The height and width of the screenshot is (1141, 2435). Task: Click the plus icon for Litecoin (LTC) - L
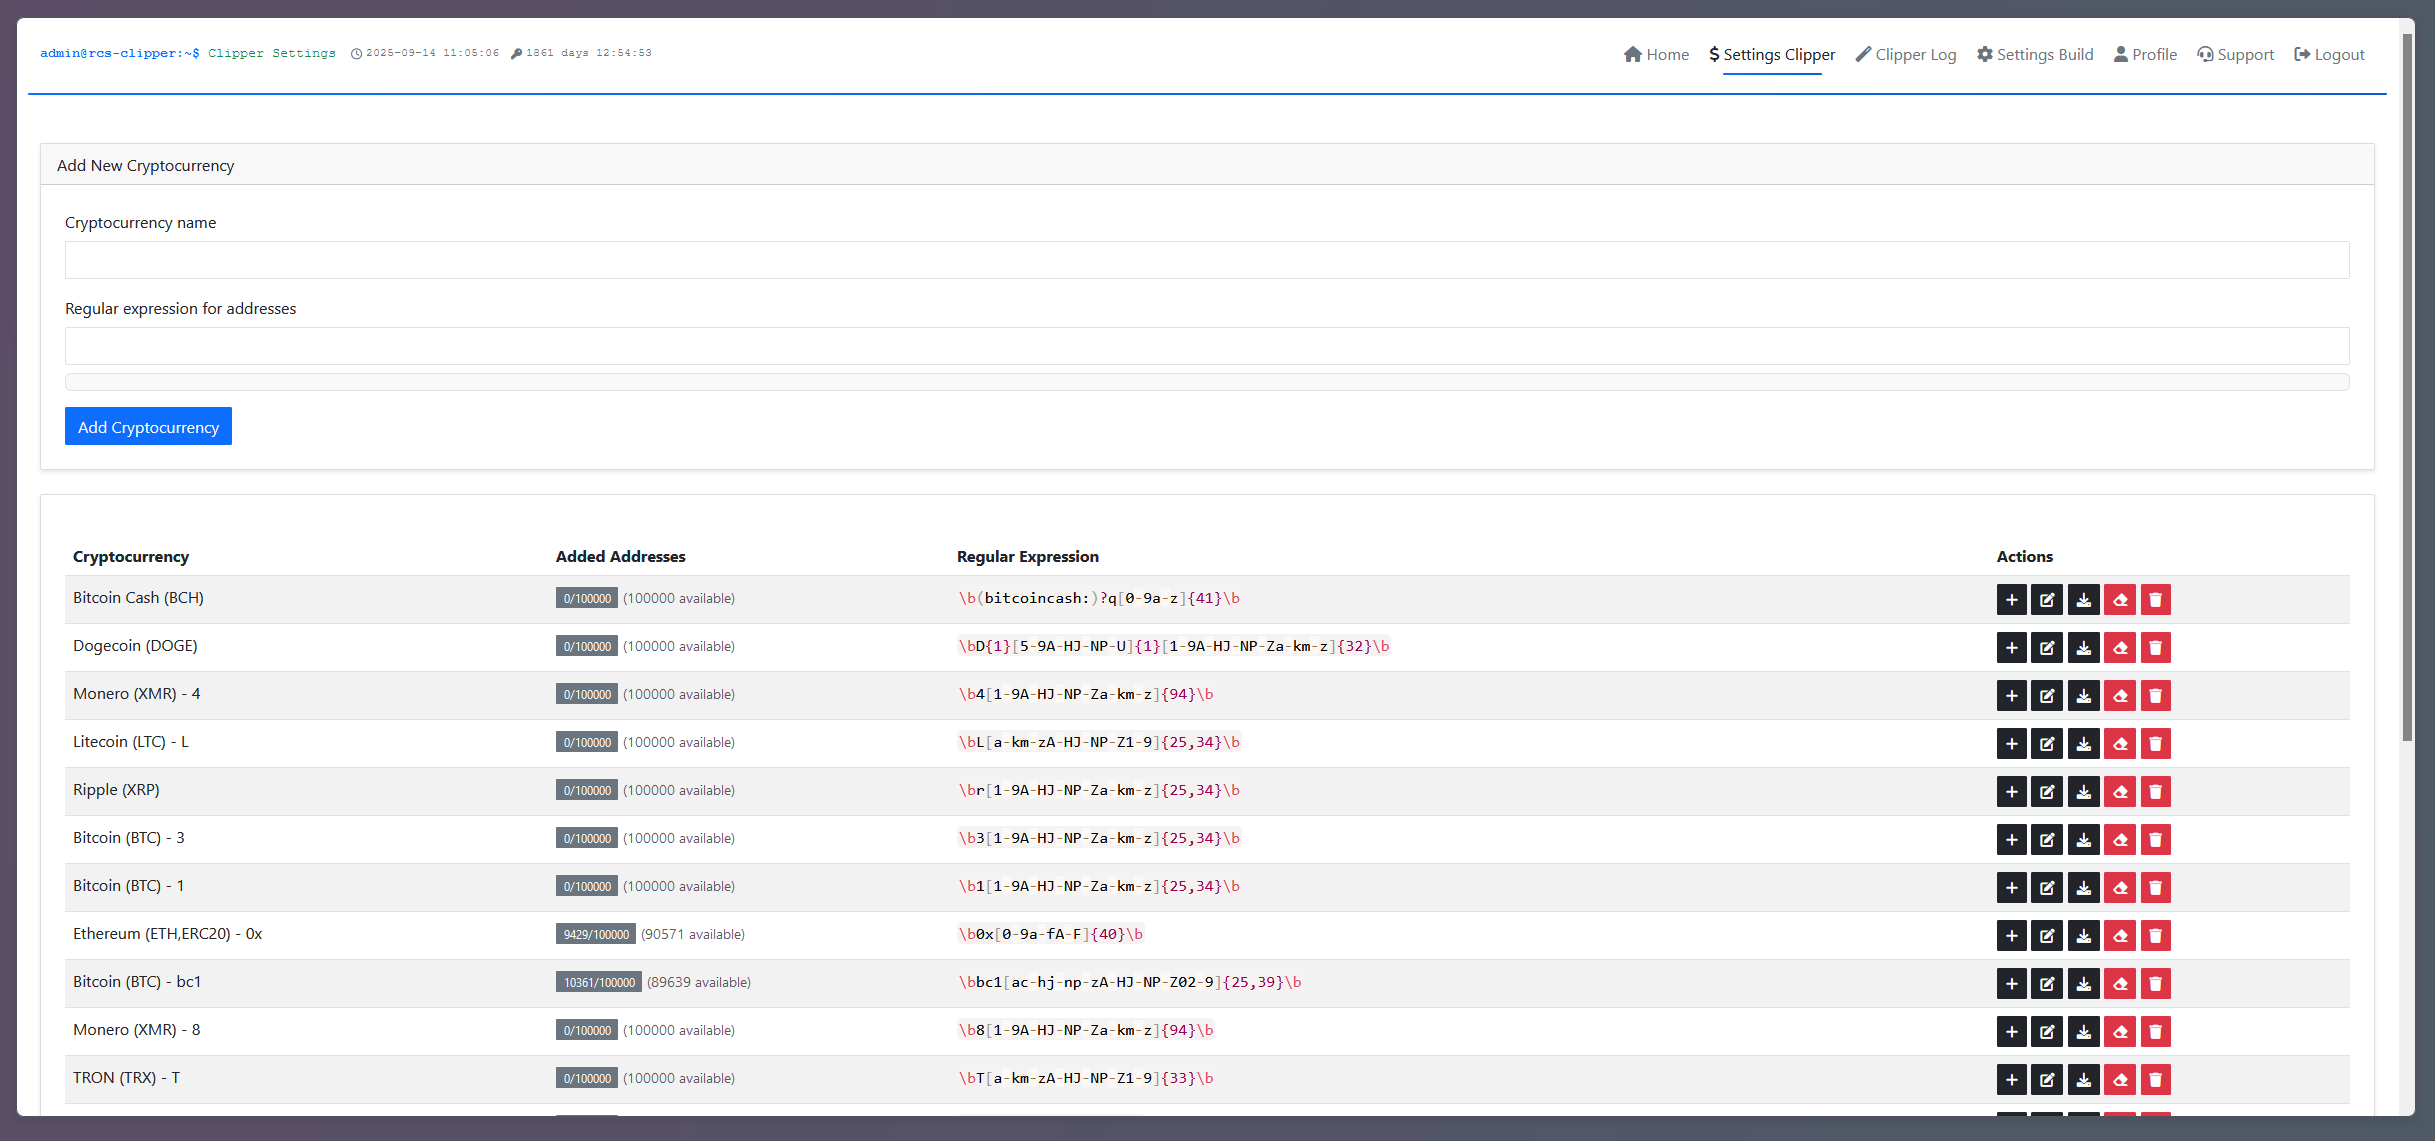point(2011,743)
